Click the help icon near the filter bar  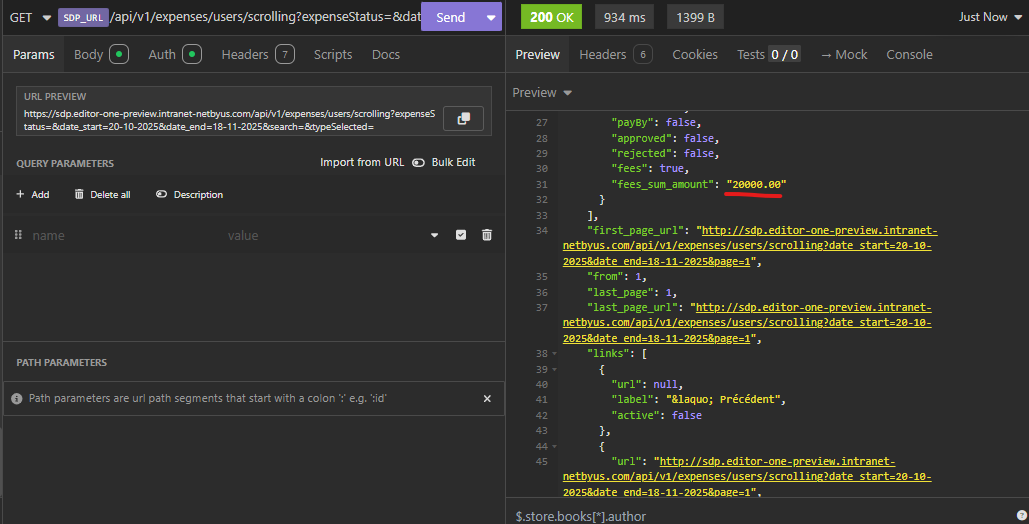[x=1022, y=516]
